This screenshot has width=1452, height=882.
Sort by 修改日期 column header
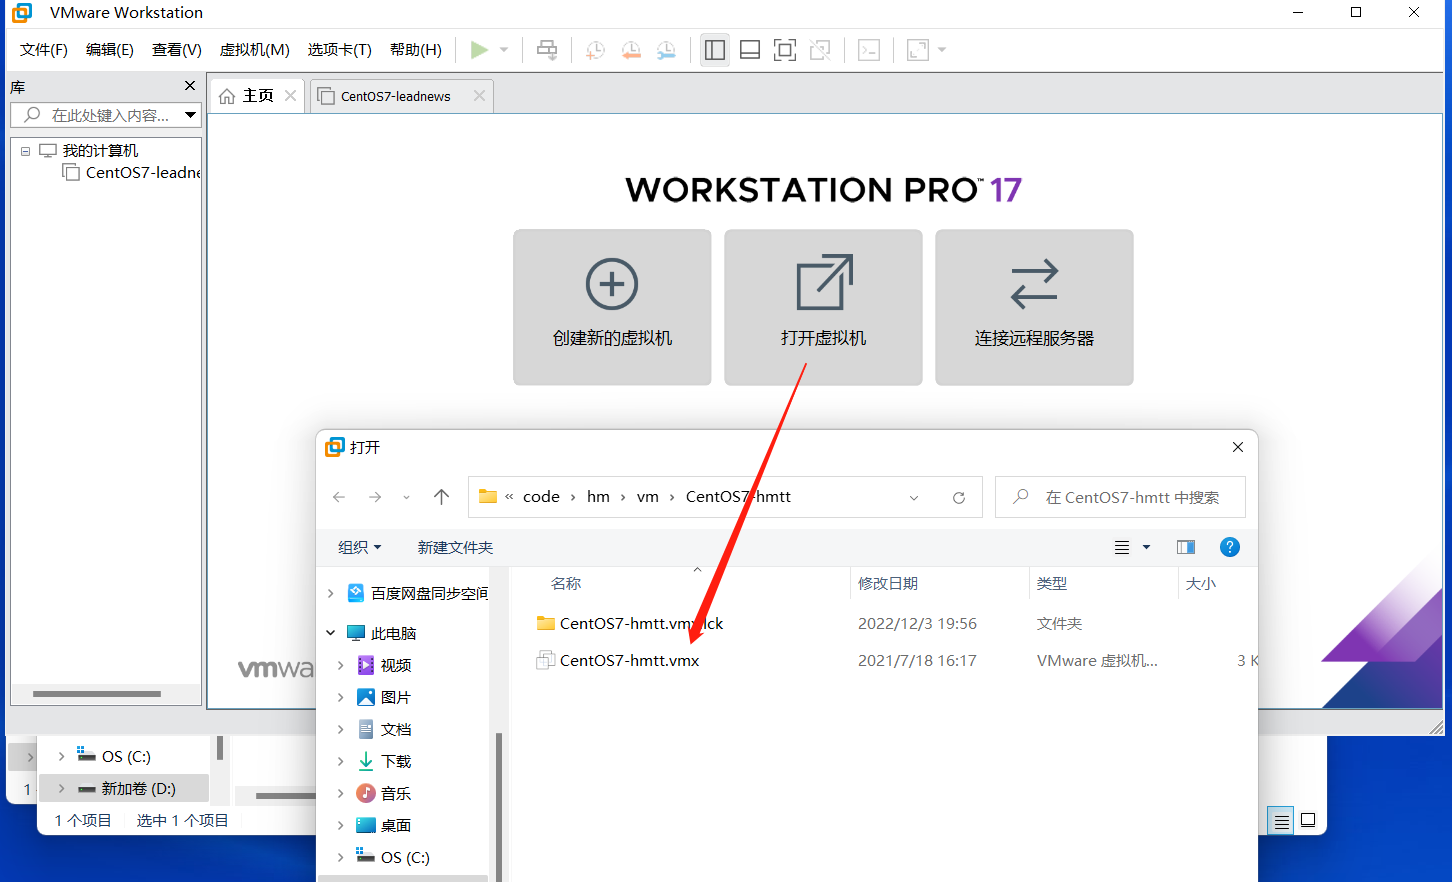click(888, 583)
